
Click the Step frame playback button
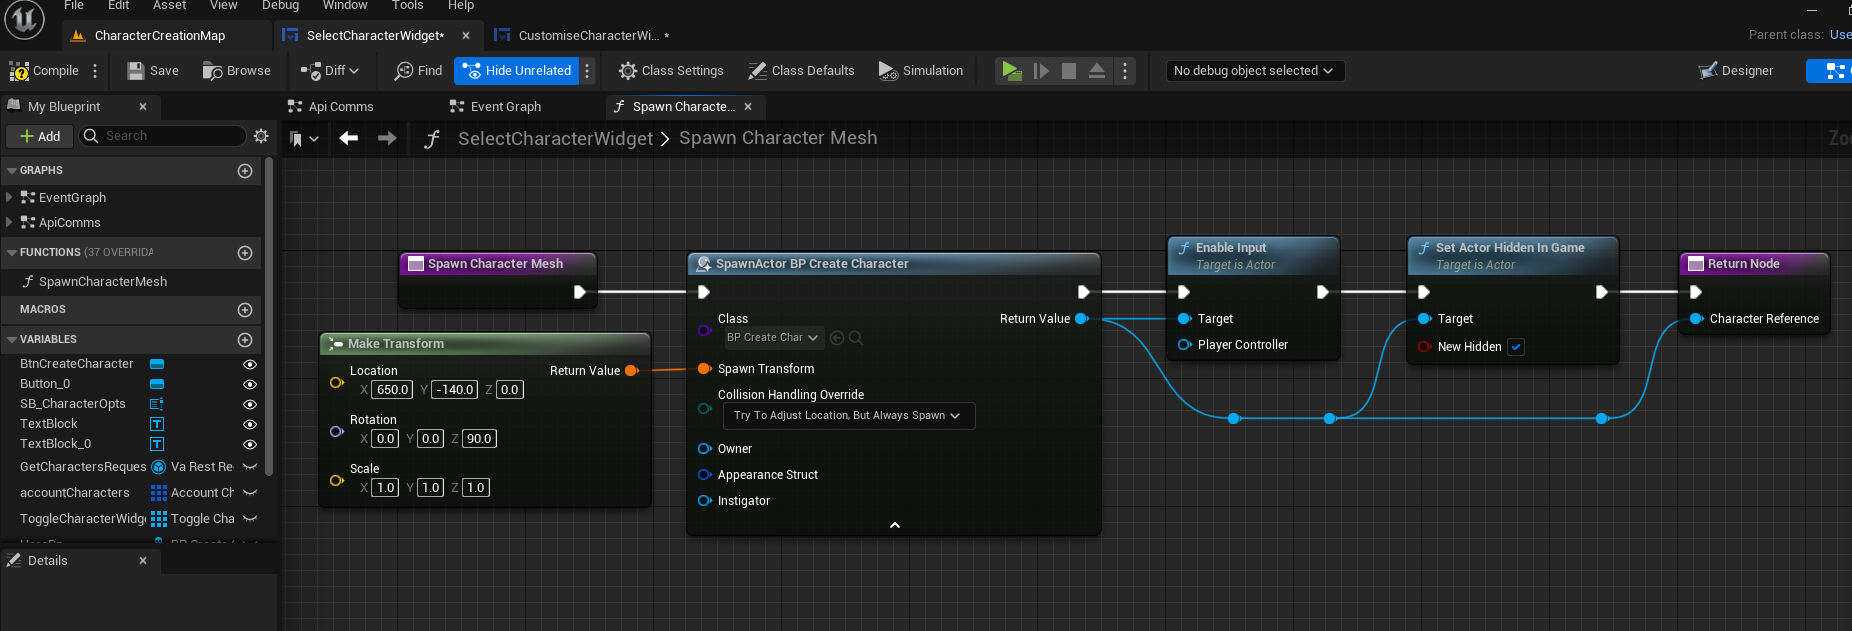(x=1041, y=71)
